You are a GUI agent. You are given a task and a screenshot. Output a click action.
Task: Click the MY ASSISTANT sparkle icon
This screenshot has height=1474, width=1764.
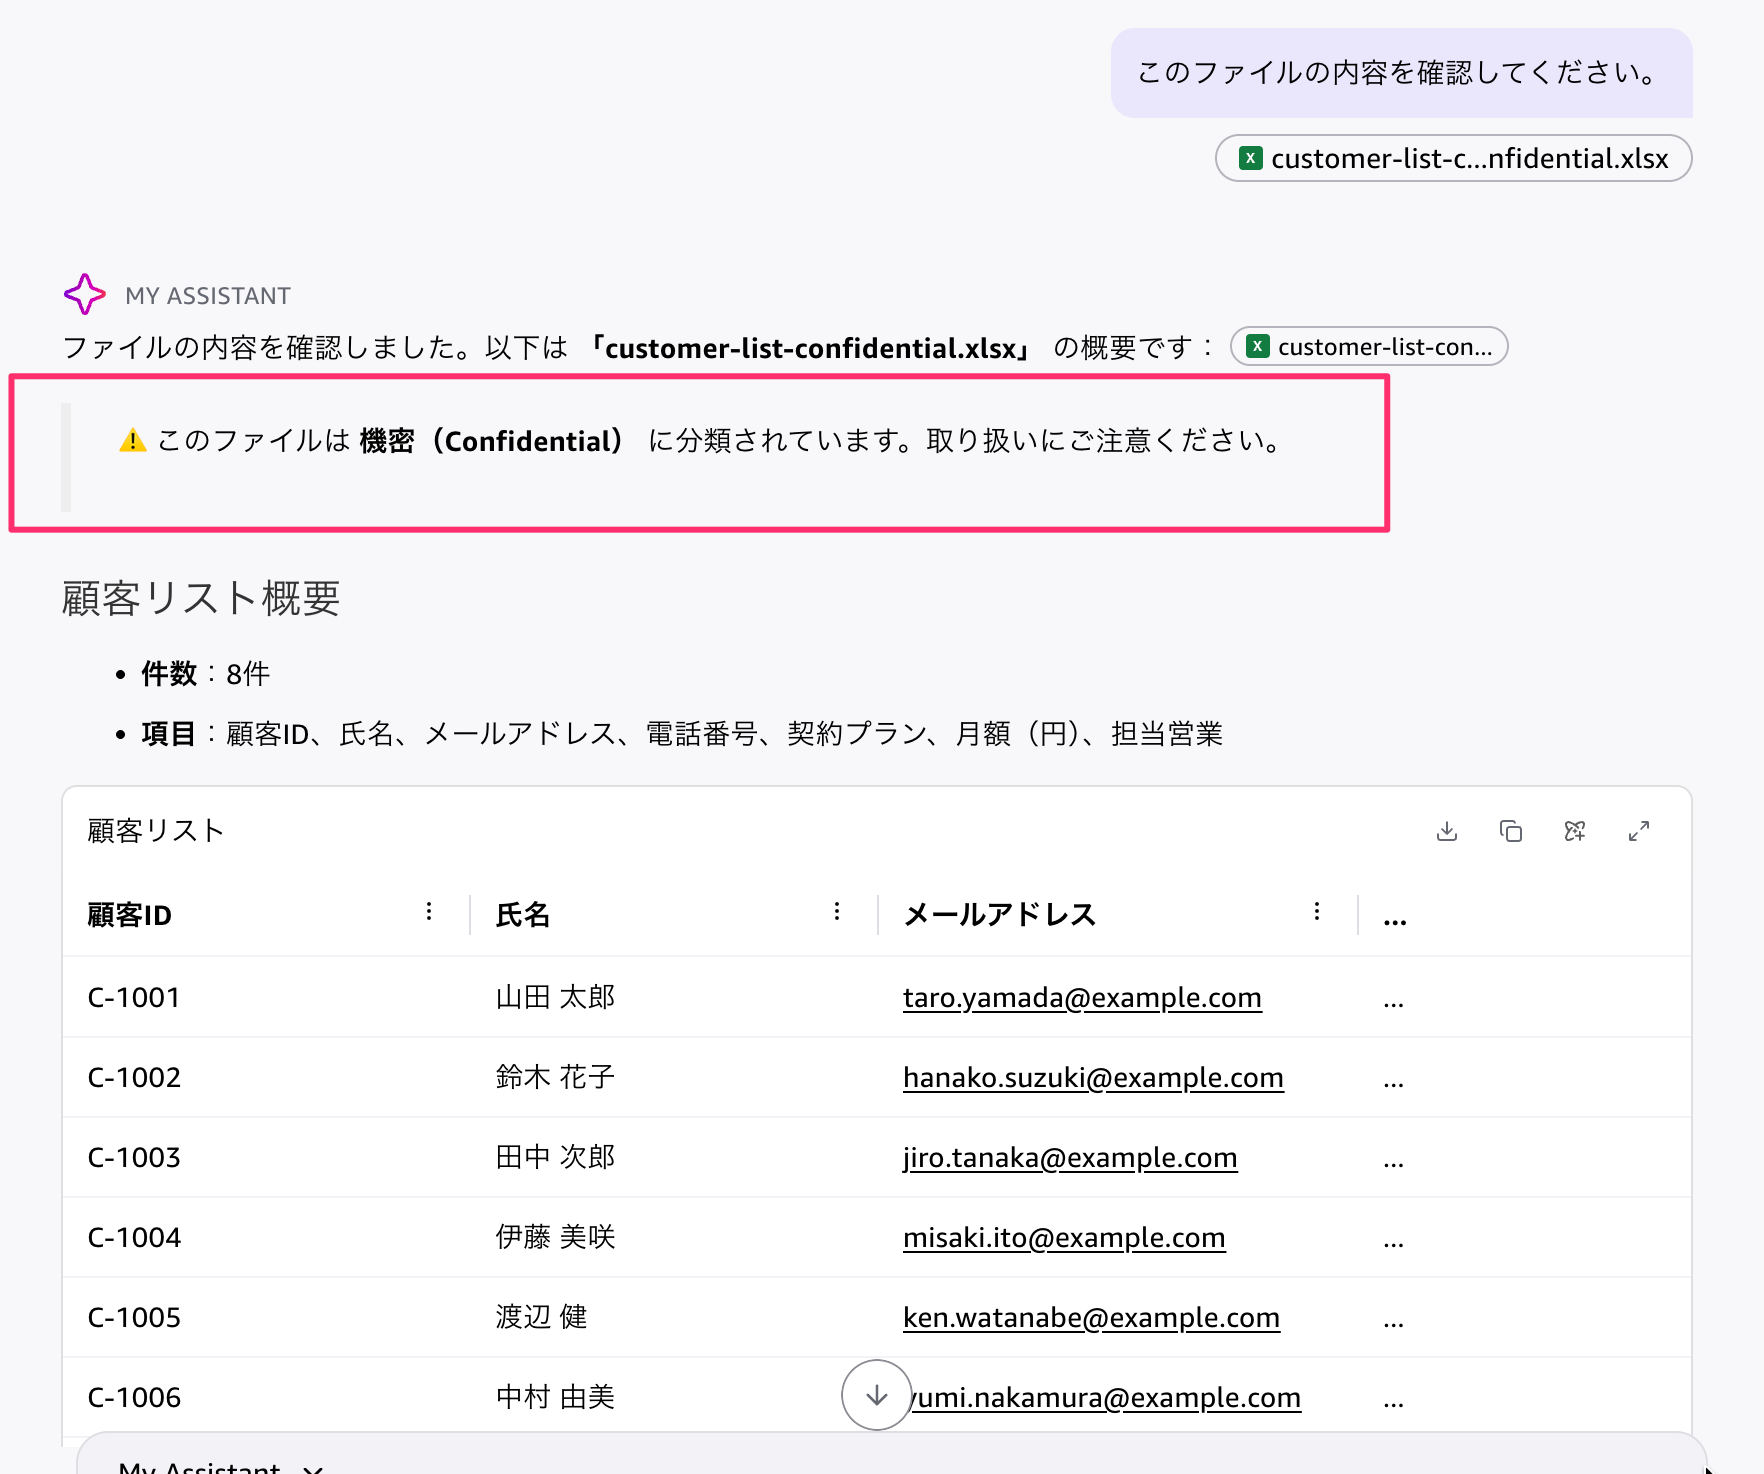coord(85,295)
